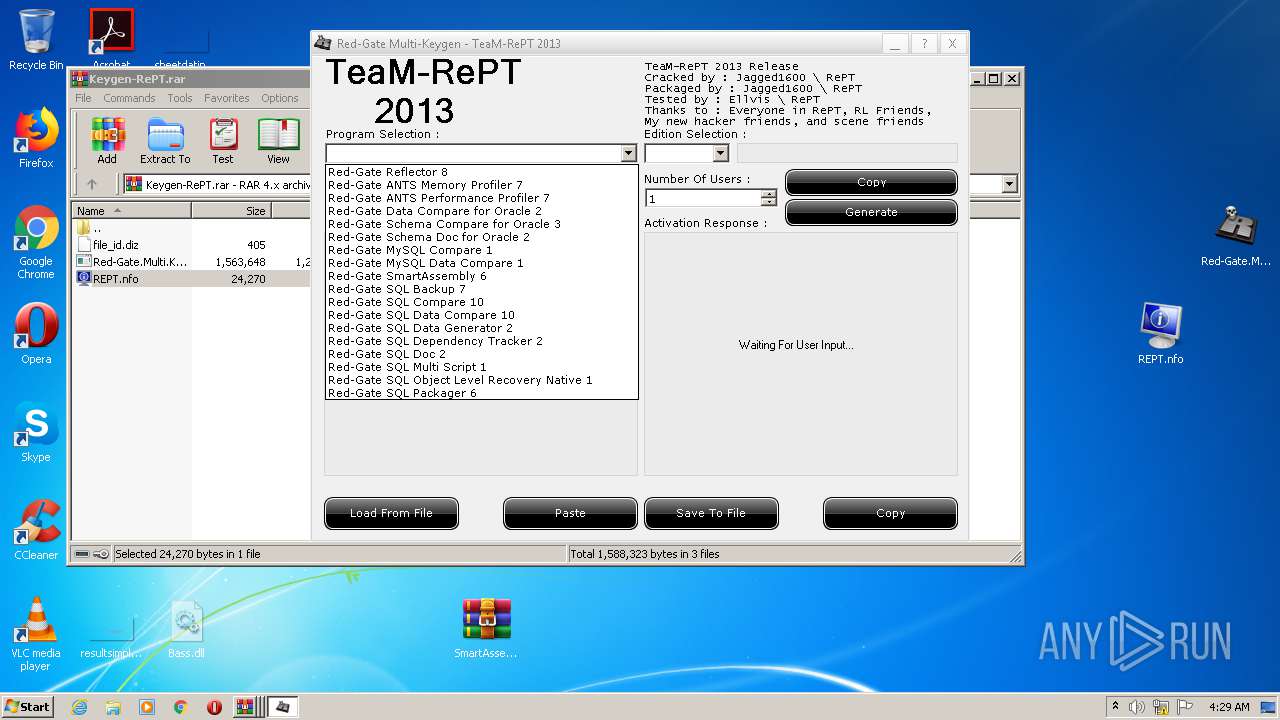Click clock in system tray

(1229, 707)
